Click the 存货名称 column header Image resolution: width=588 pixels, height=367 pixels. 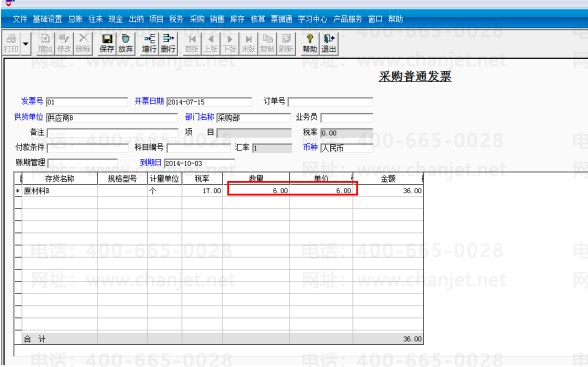[60, 179]
